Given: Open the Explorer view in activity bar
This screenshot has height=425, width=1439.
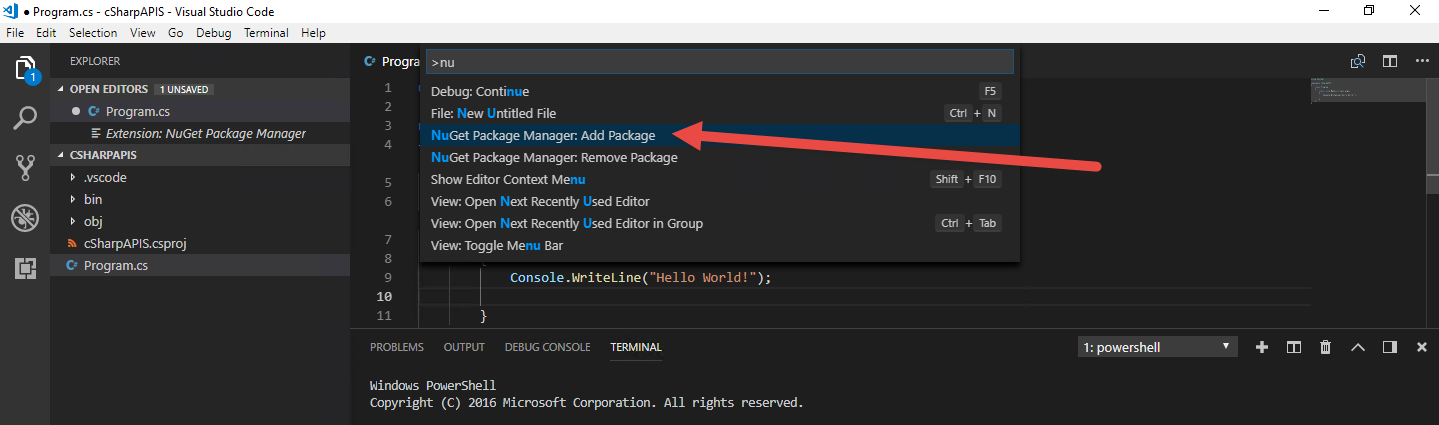Looking at the screenshot, I should pyautogui.click(x=25, y=70).
